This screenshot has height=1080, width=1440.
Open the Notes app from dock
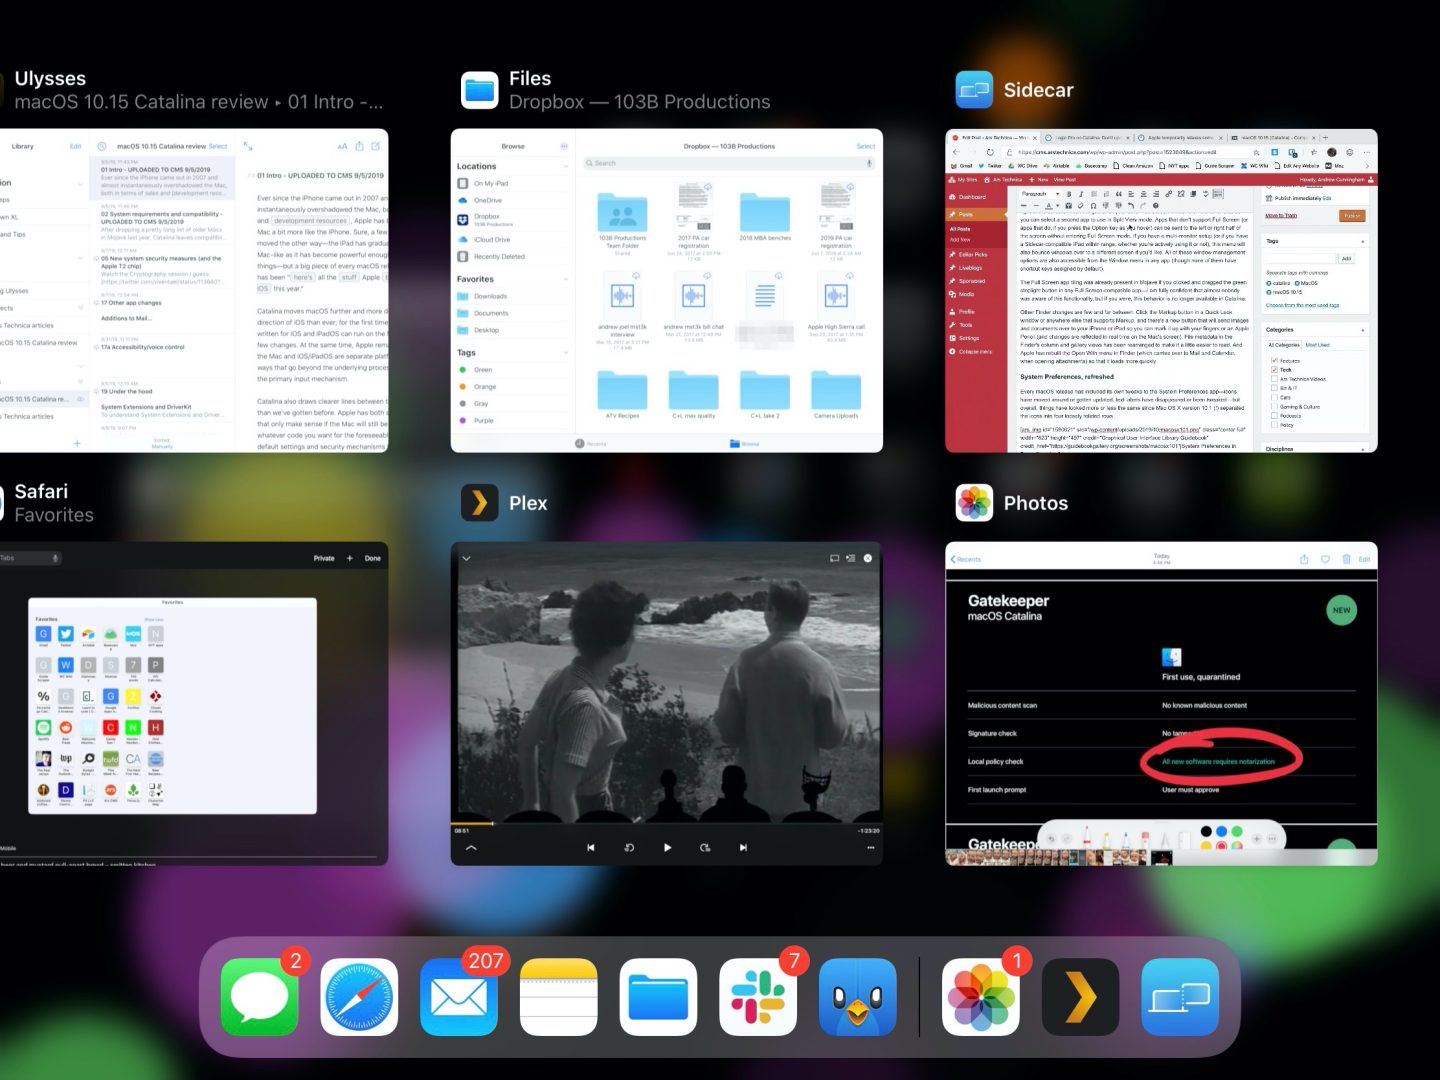pyautogui.click(x=559, y=997)
